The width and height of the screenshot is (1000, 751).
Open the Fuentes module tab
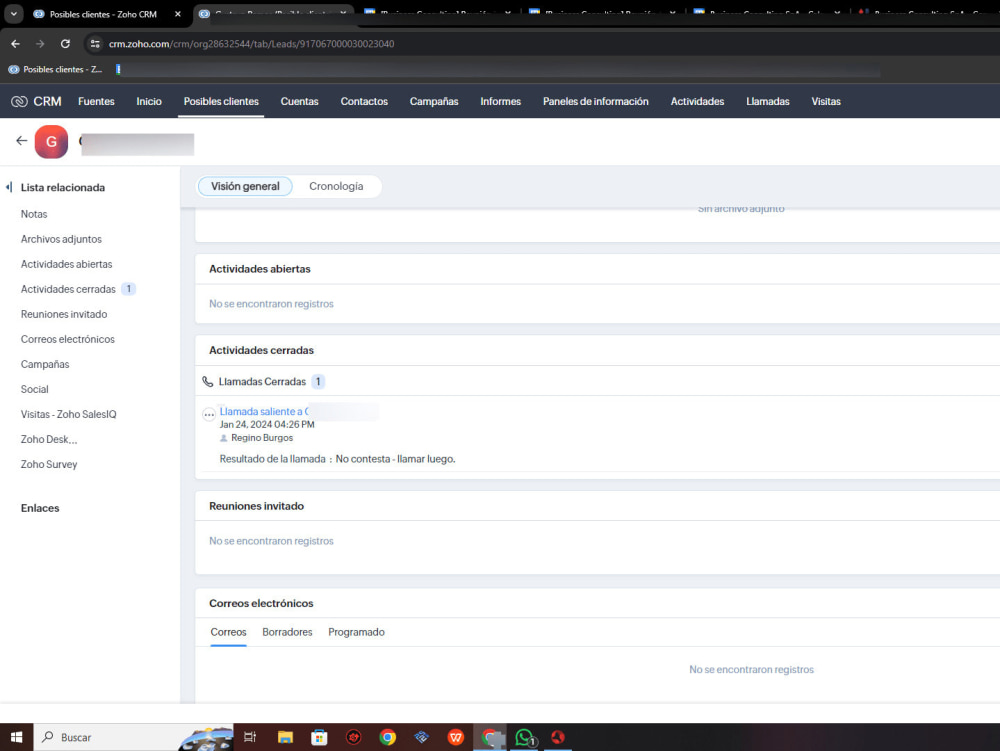coord(96,101)
